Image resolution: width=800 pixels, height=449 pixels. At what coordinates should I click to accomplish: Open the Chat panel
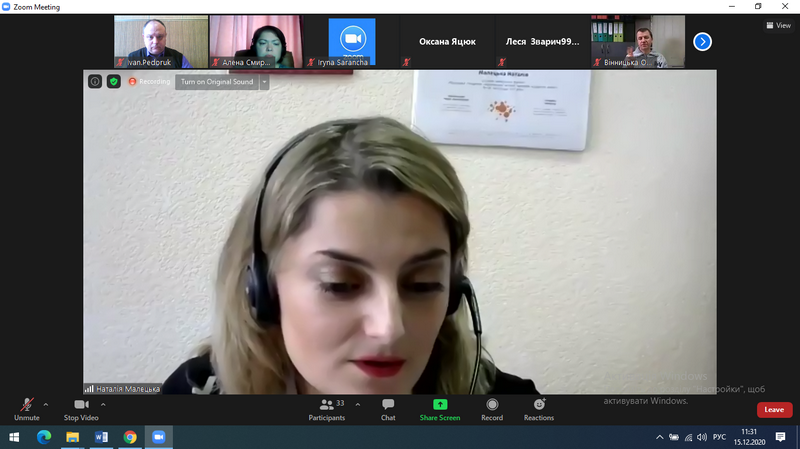tap(388, 410)
